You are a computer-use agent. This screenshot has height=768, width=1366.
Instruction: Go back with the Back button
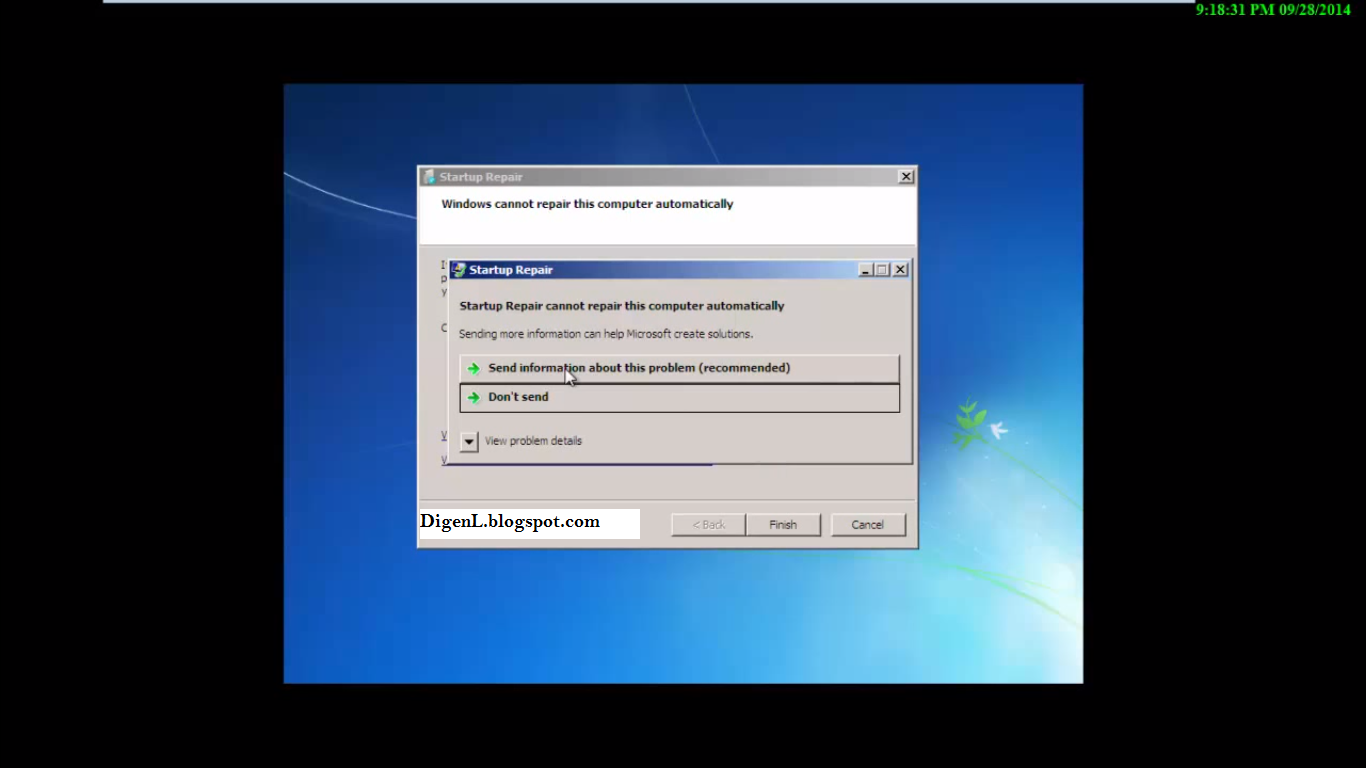709,525
